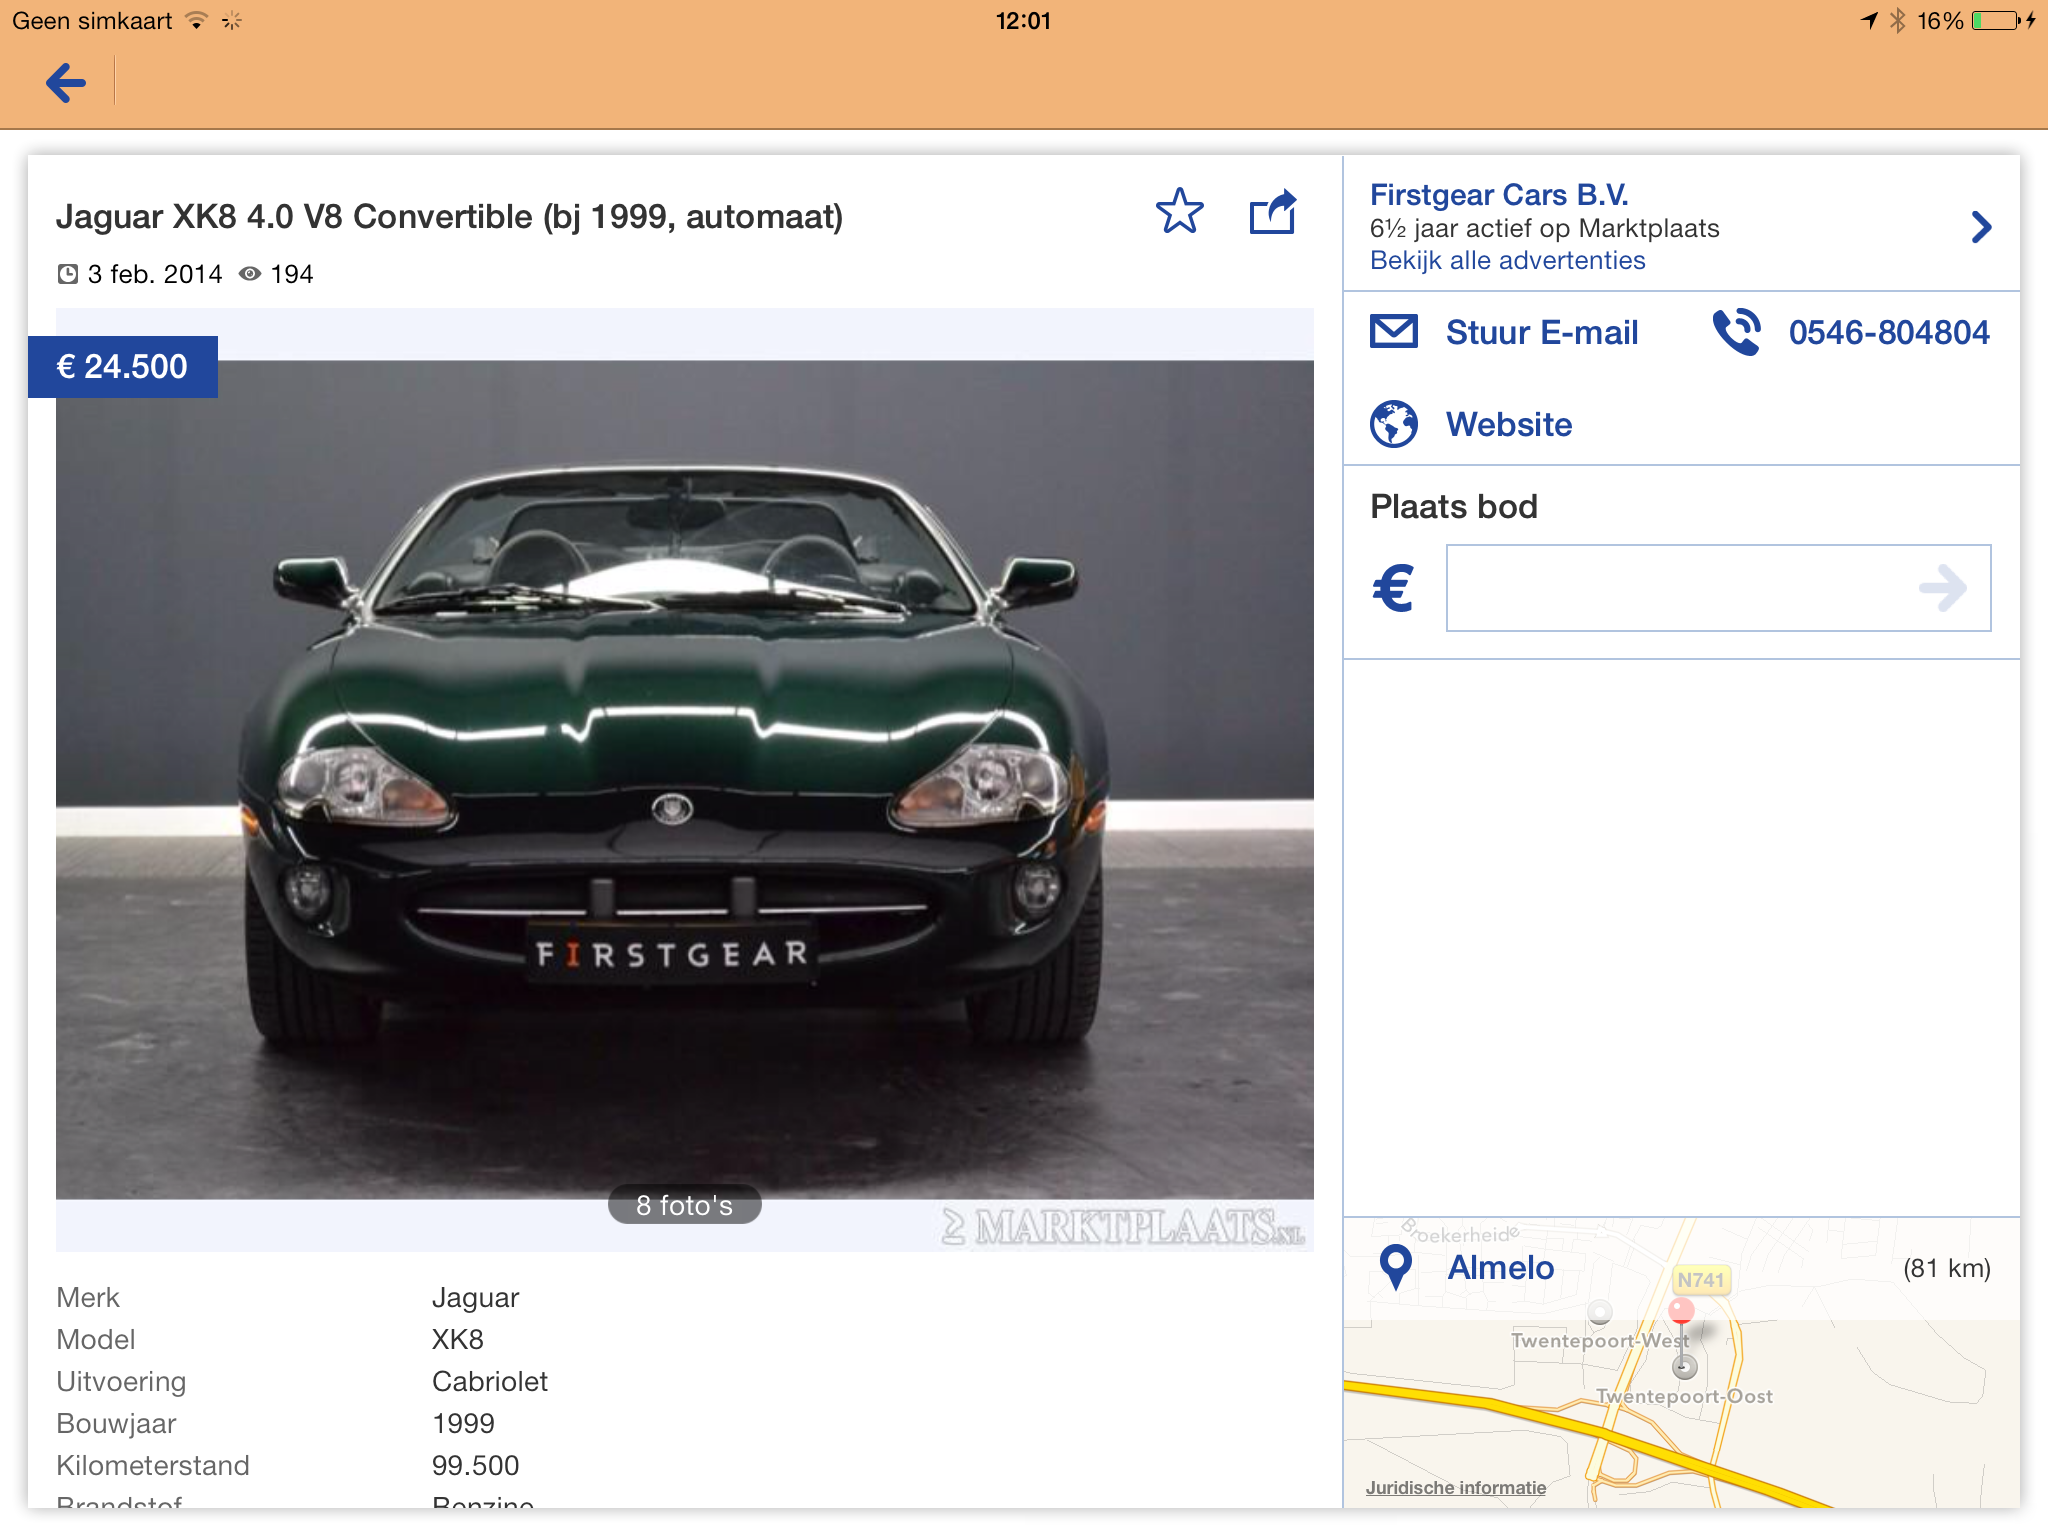
Task: Tap the location services arrow in status bar
Action: pos(1868,21)
